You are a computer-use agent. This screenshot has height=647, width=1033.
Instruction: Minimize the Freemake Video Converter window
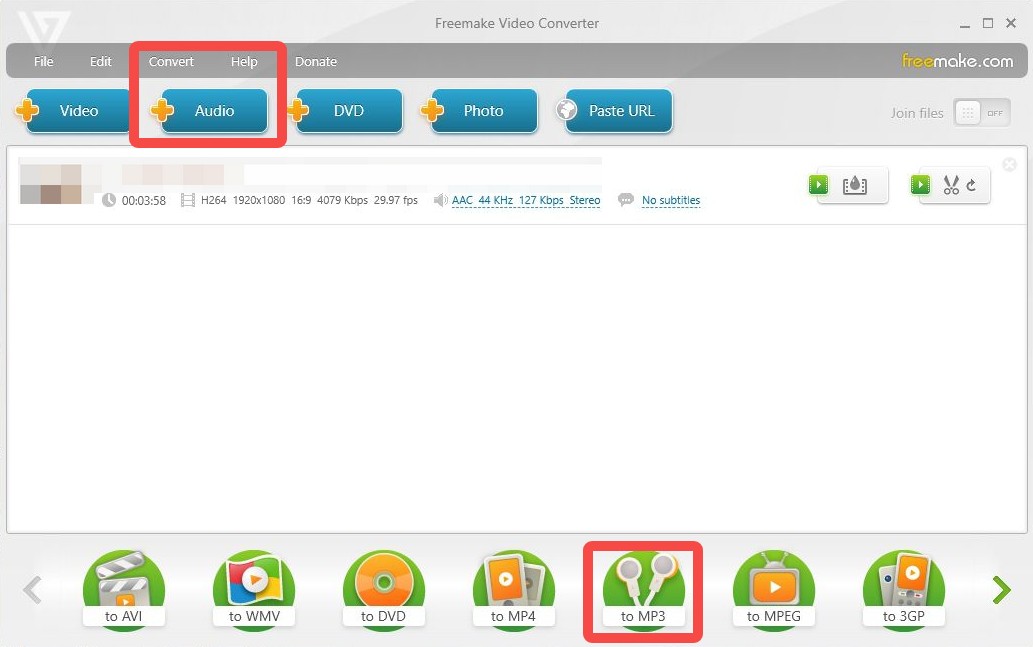[965, 24]
